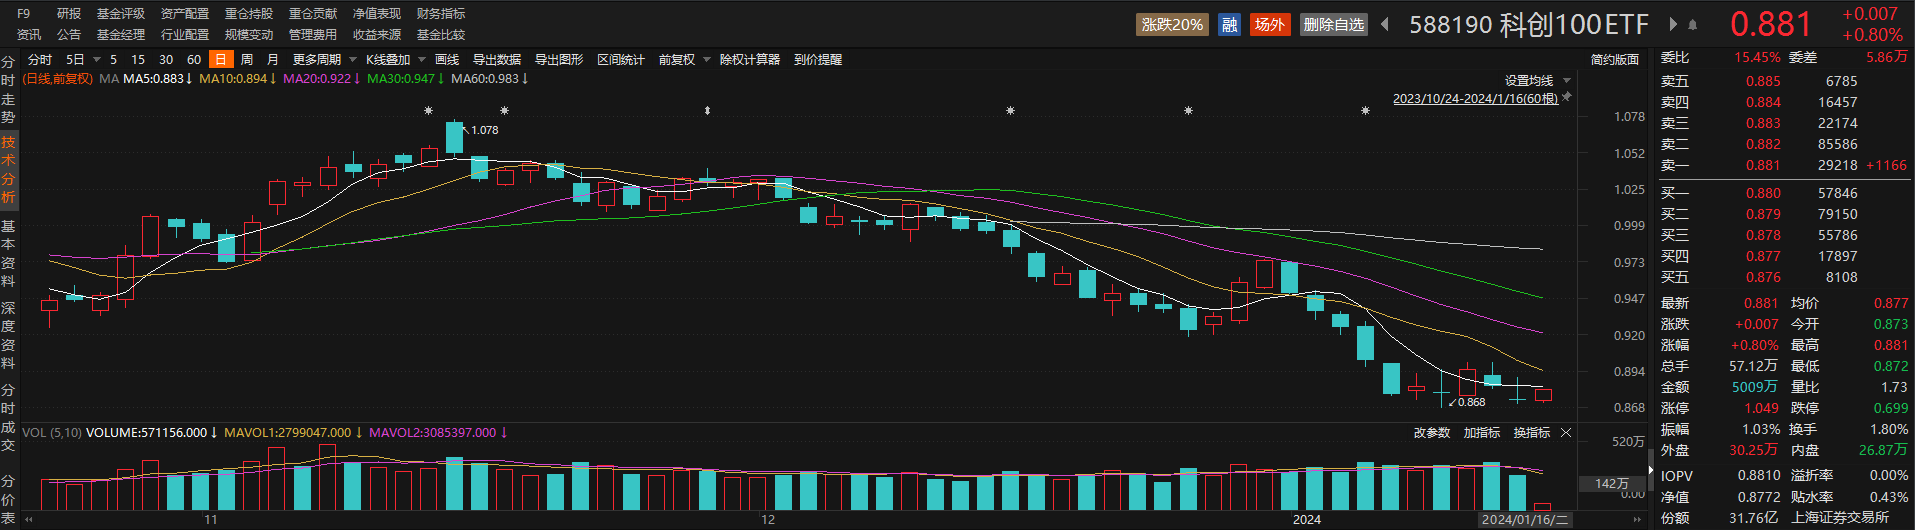Expand the 更多周期 dropdown
This screenshot has height=530, width=1915.
tap(322, 60)
